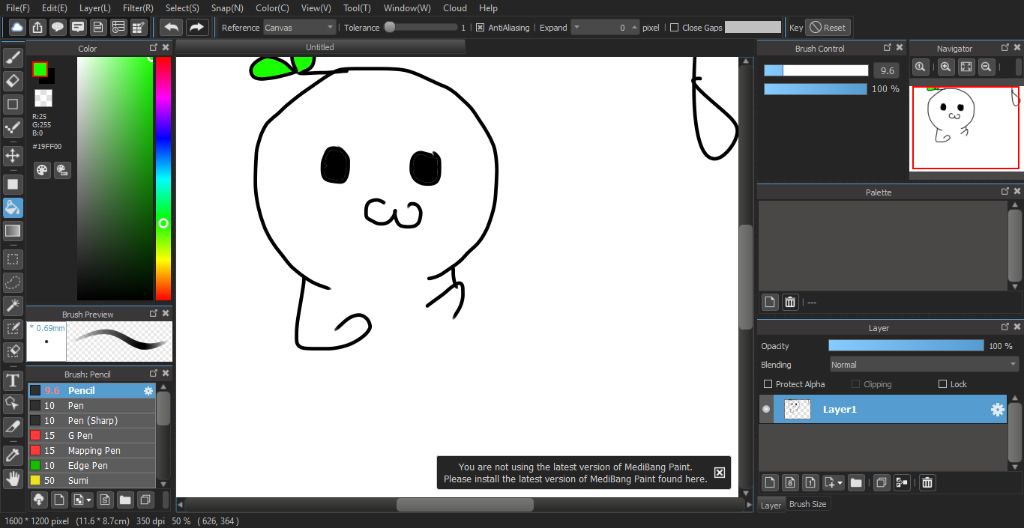Viewport: 1024px width, 528px height.
Task: Click the Undo arrow in toolbar
Action: [171, 28]
